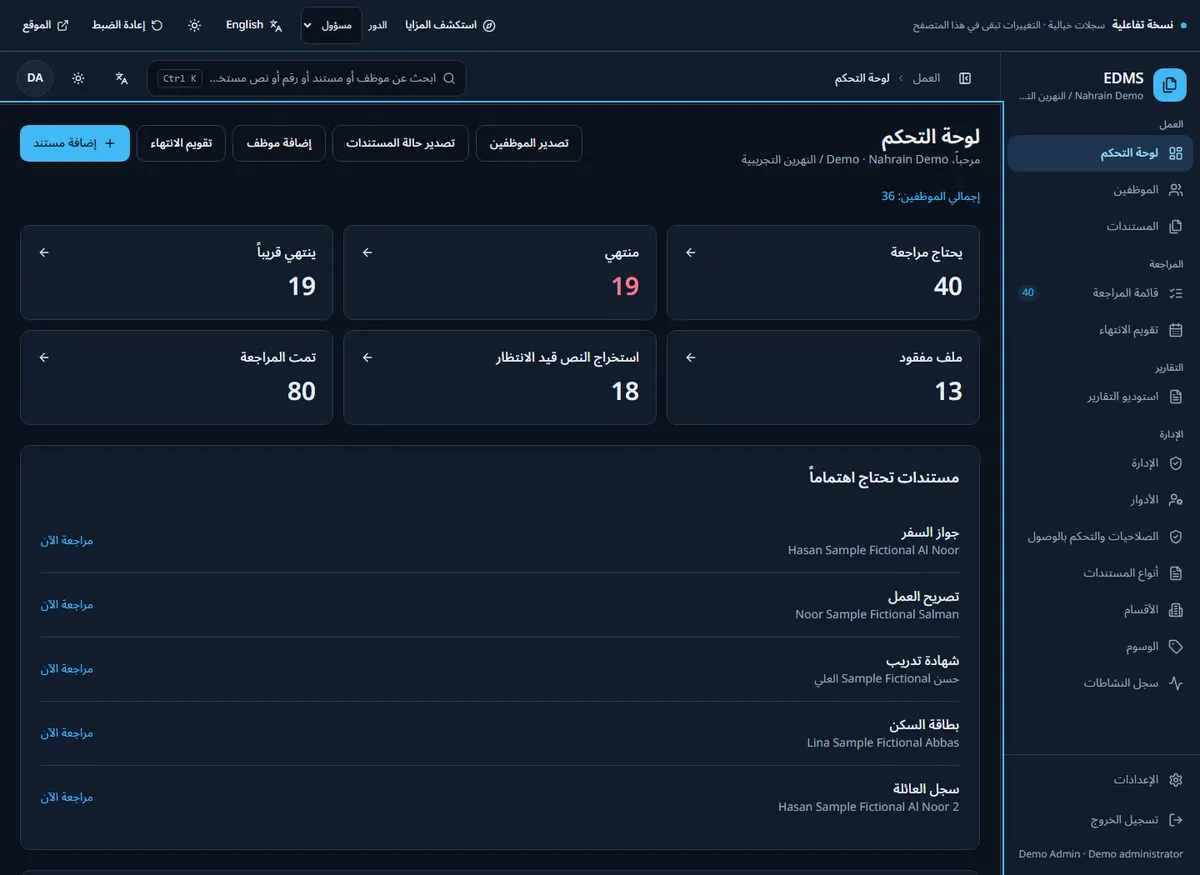1200x875 pixels.
Task: Click استكشف المزايا compass button
Action: pos(450,25)
